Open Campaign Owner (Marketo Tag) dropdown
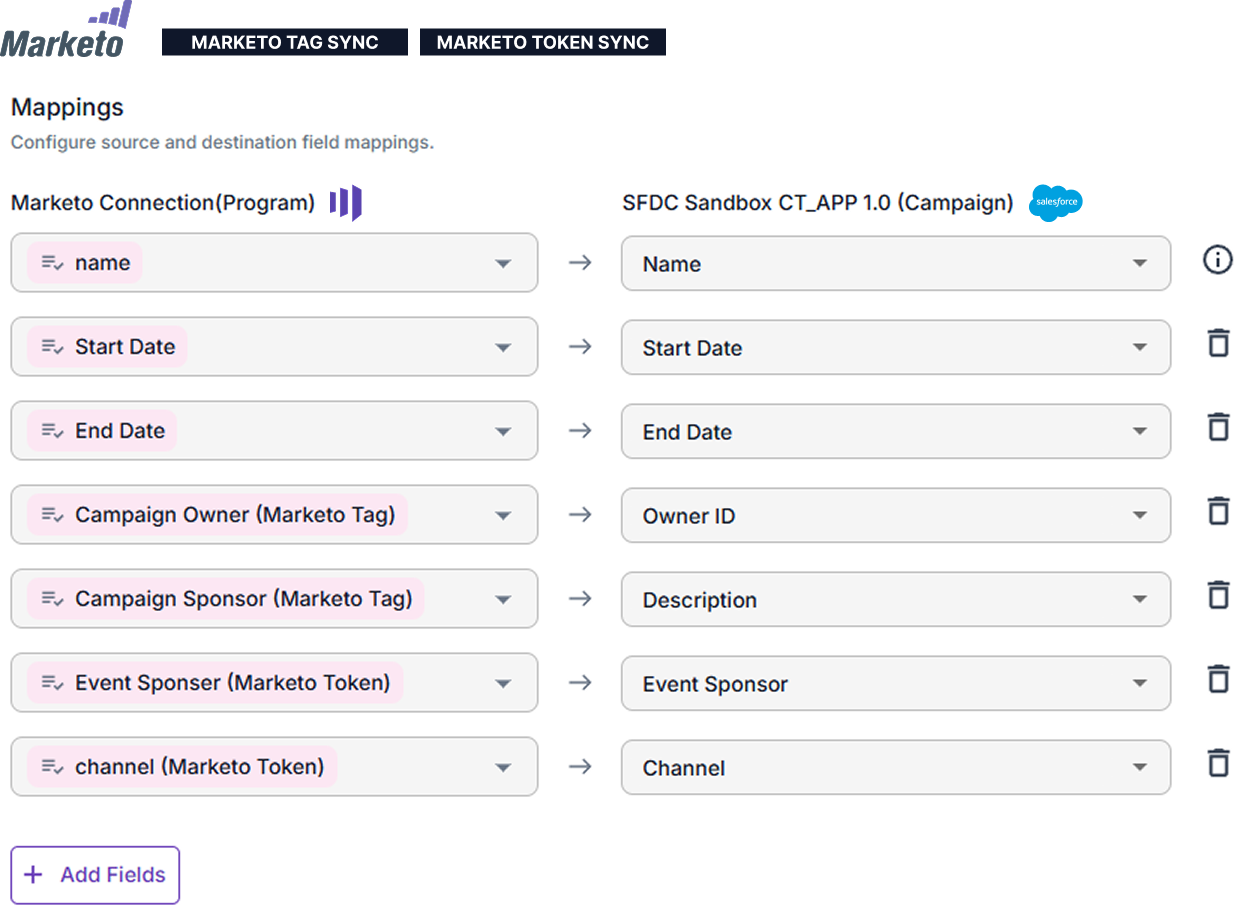Viewport: 1259px width, 918px height. [x=274, y=515]
